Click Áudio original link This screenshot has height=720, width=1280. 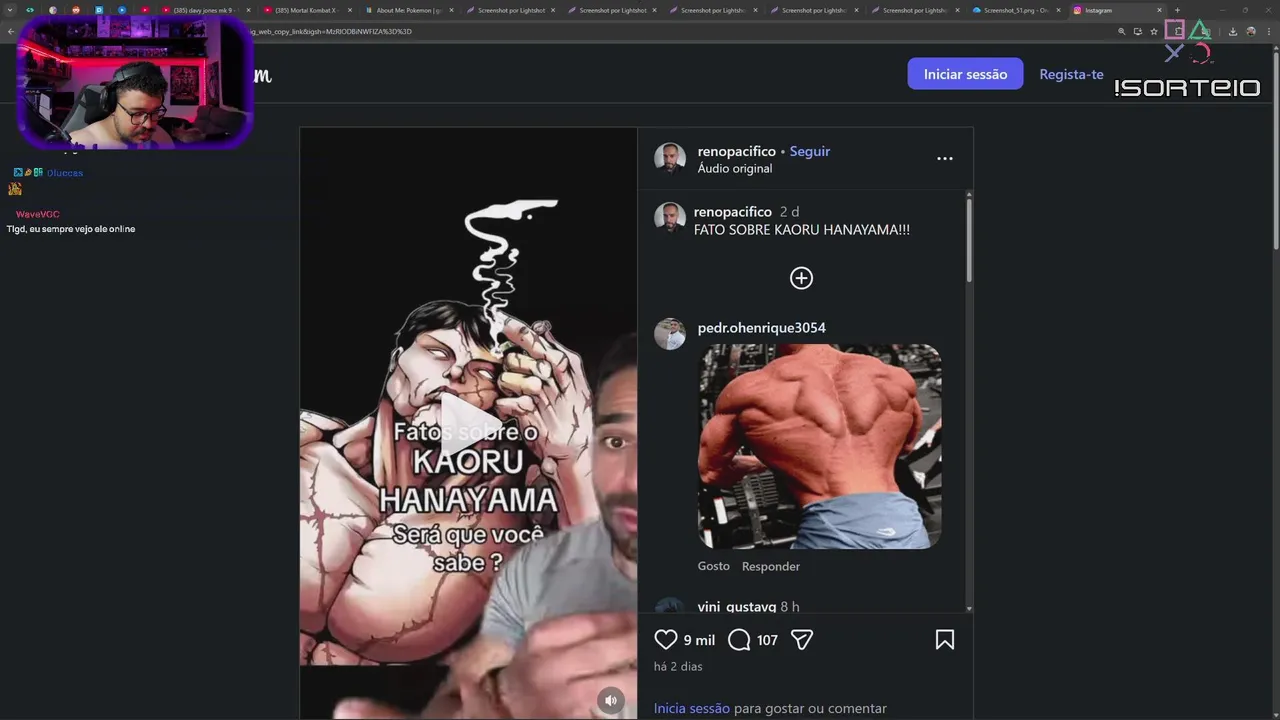click(x=735, y=168)
